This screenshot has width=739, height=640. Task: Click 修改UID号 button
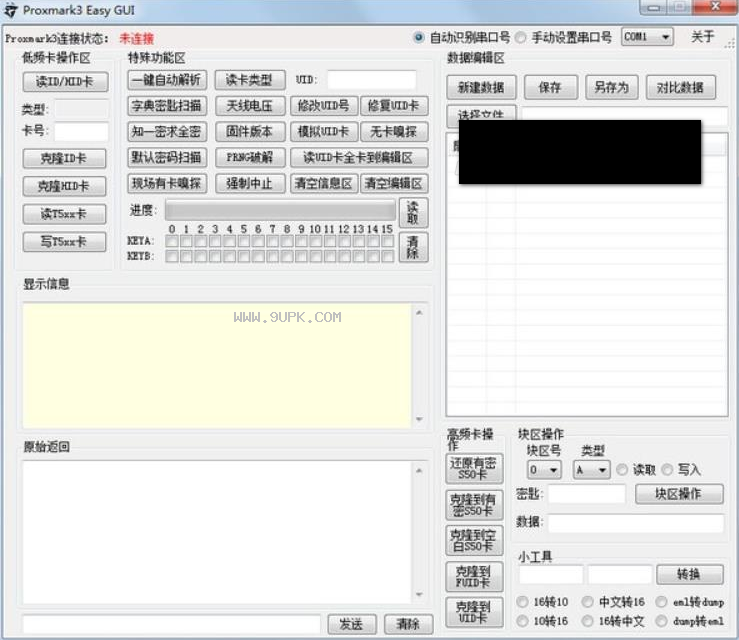(324, 106)
